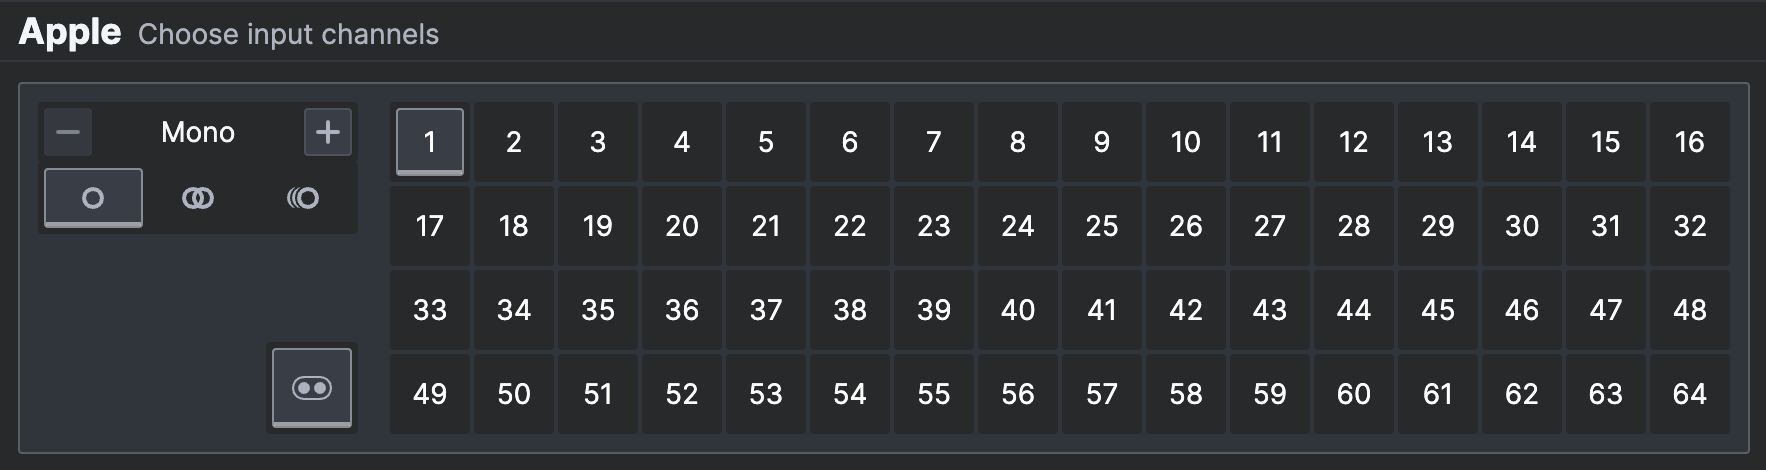The image size is (1766, 470).
Task: Pick input channel 56
Action: click(x=1018, y=394)
